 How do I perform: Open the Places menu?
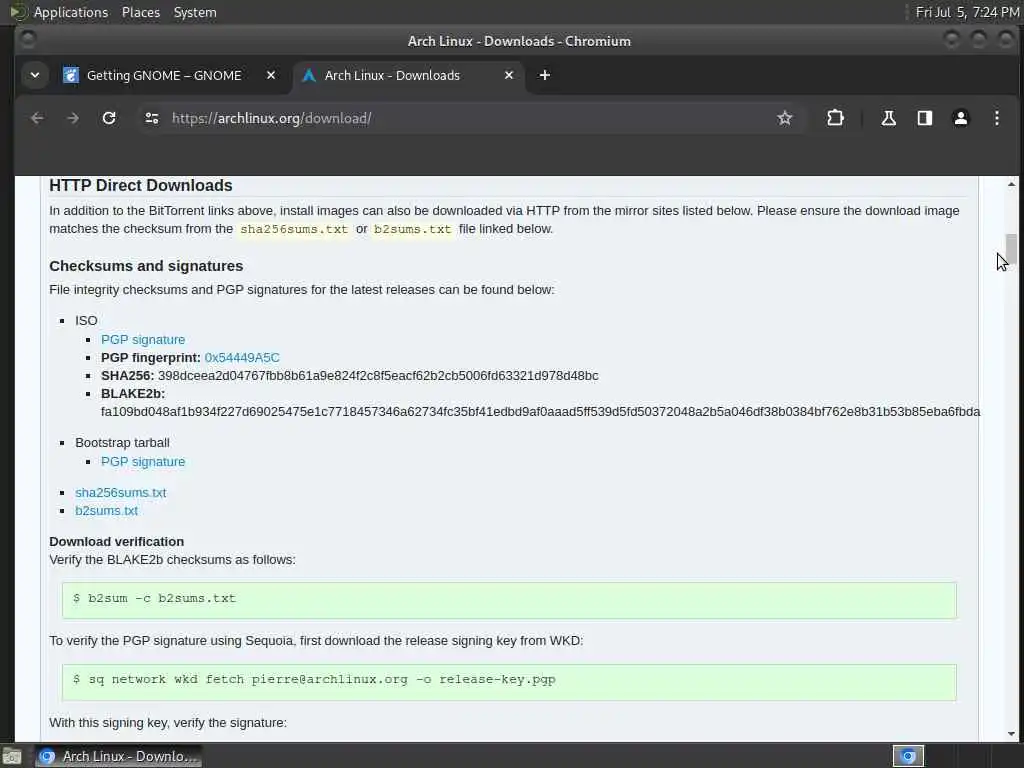pos(141,12)
